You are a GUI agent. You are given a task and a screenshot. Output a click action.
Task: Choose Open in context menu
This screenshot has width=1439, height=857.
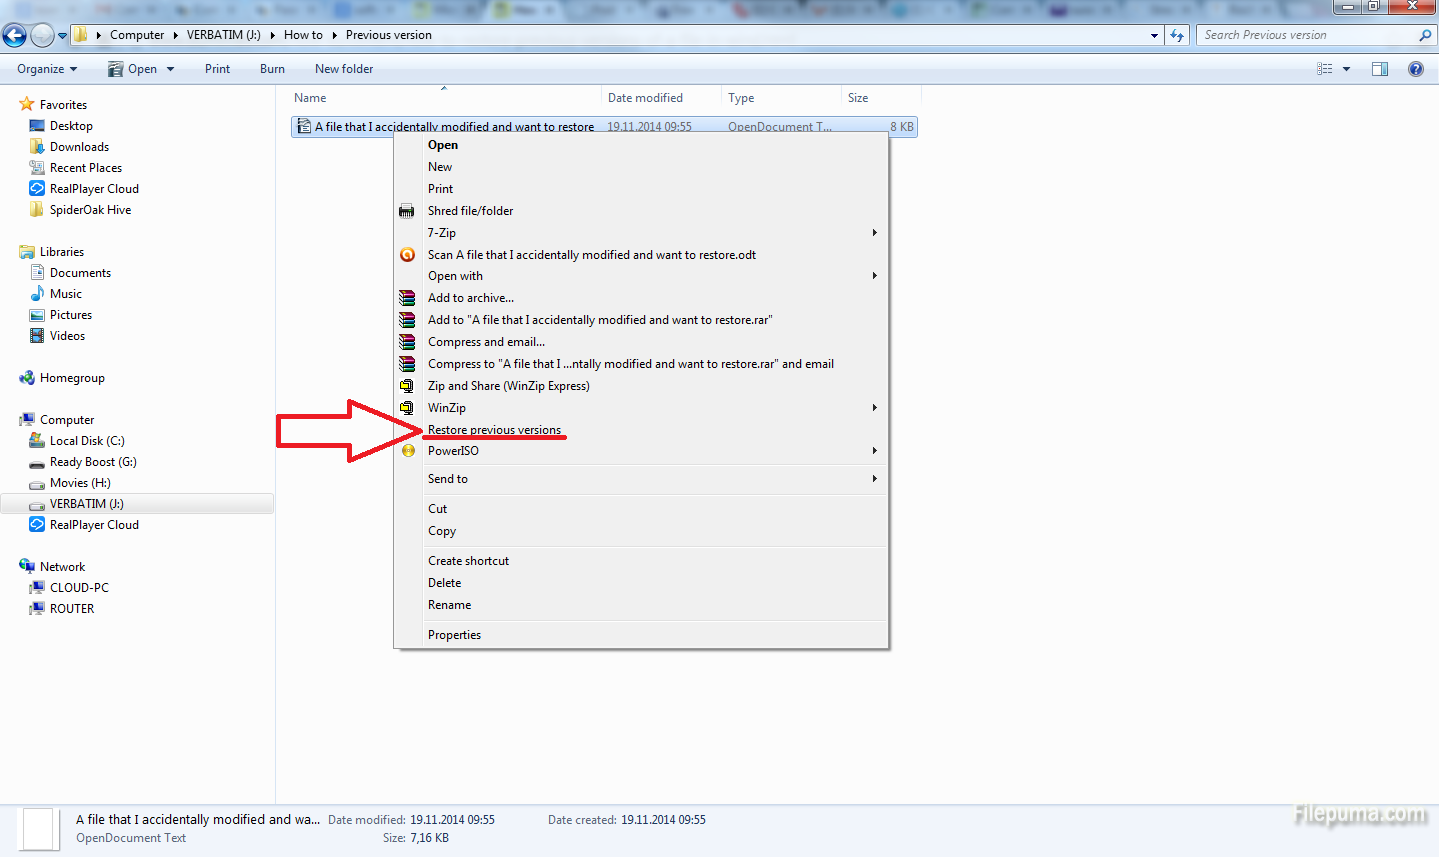click(x=641, y=145)
